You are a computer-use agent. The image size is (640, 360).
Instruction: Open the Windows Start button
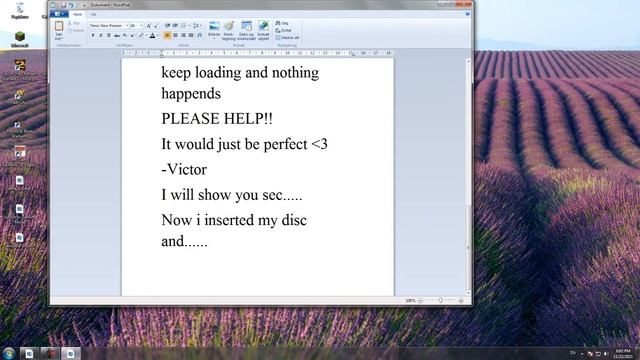pyautogui.click(x=9, y=353)
